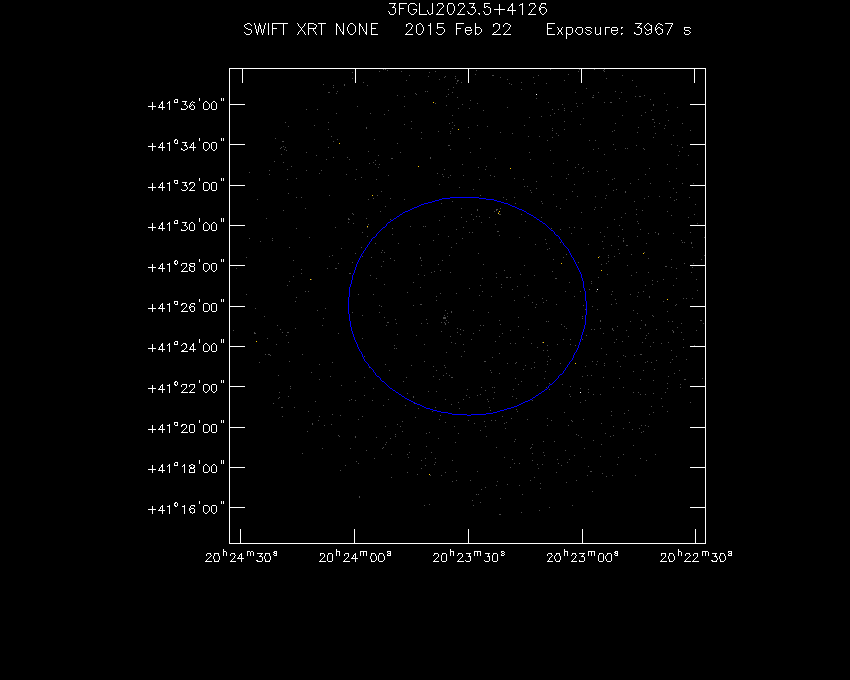Click the SWIFT XRT NONE label
850x680 pixels.
(x=311, y=29)
